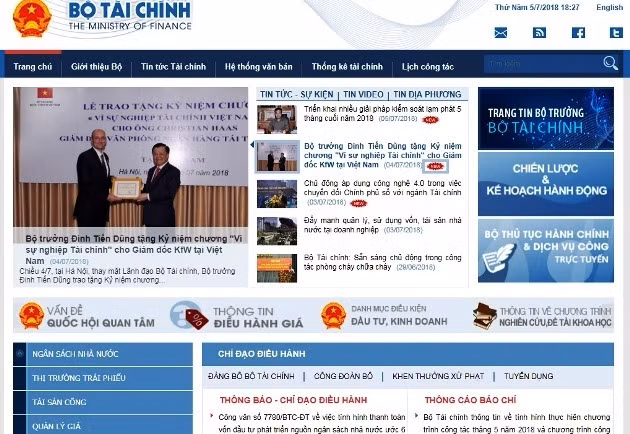Screen dimensions: 630x434
Task: Open Thông cáo báo chí heading
Action: pyautogui.click(x=470, y=400)
